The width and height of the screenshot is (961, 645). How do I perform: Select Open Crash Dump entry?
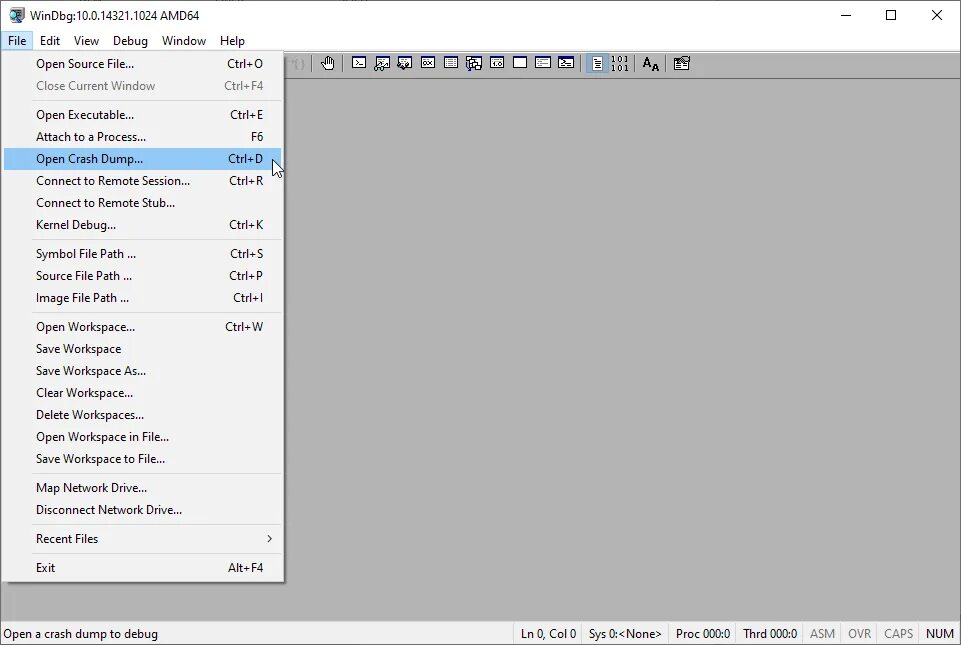[142, 159]
